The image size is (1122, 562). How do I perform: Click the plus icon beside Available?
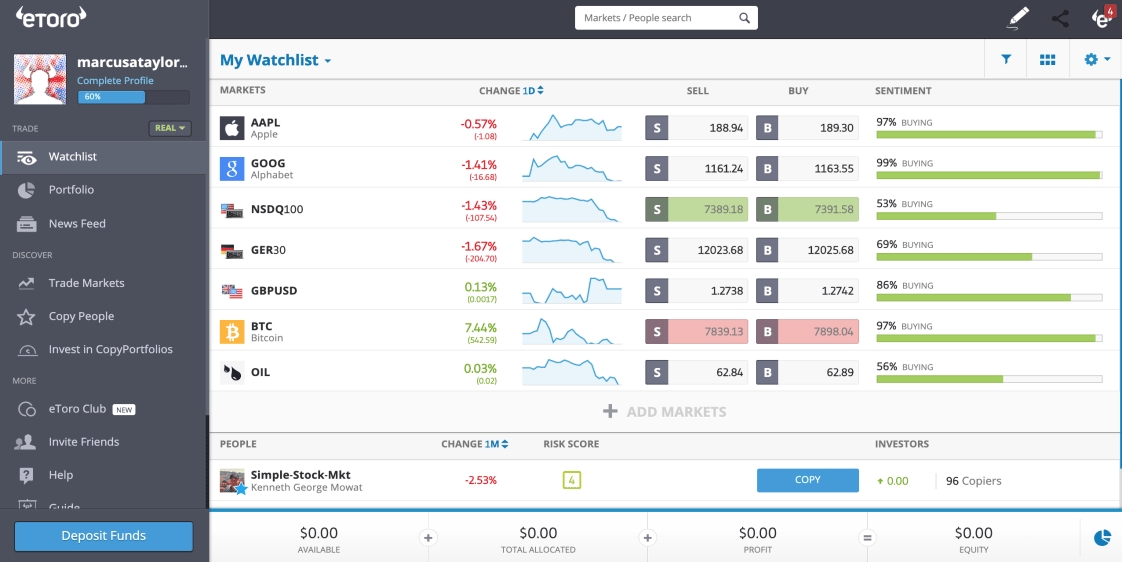pyautogui.click(x=428, y=538)
